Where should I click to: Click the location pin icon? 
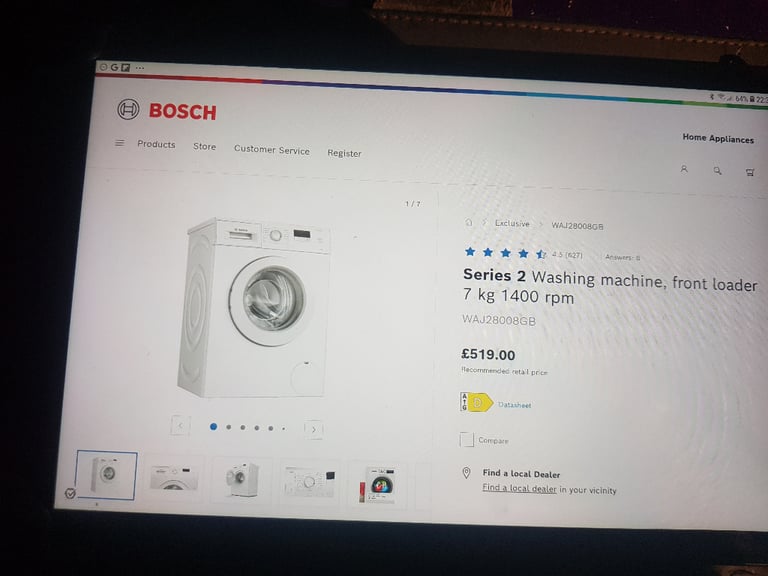pos(466,473)
